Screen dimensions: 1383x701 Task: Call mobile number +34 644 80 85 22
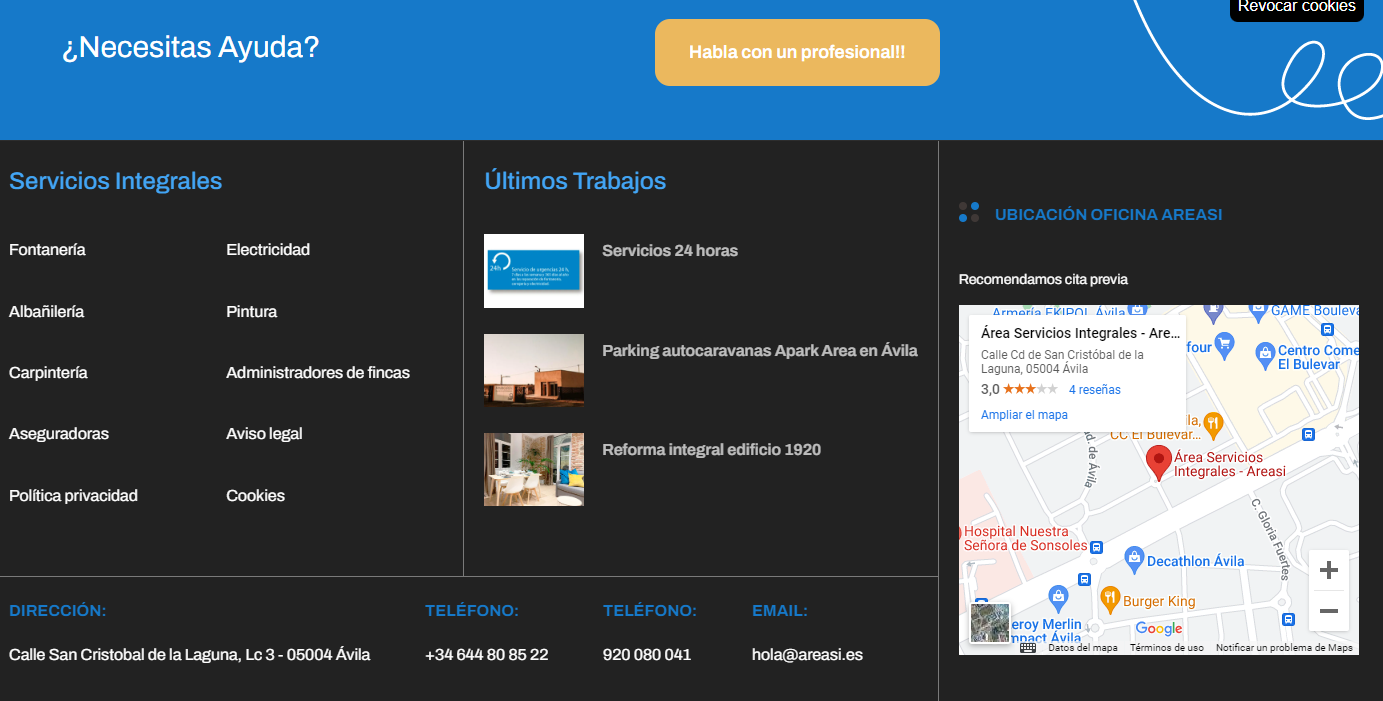(487, 655)
